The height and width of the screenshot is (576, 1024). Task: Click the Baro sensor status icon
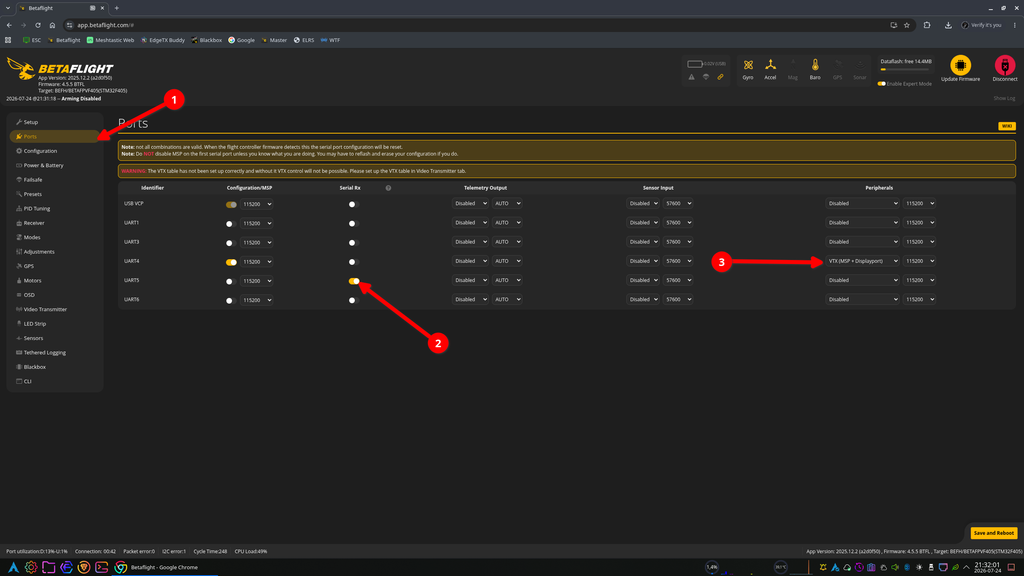815,65
